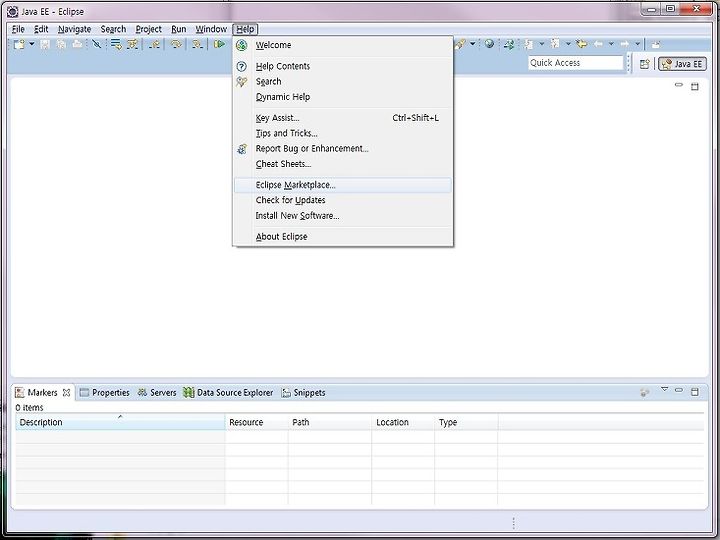Viewport: 720px width, 540px height.
Task: Click the Pin Editor toolbar icon
Action: pos(656,44)
